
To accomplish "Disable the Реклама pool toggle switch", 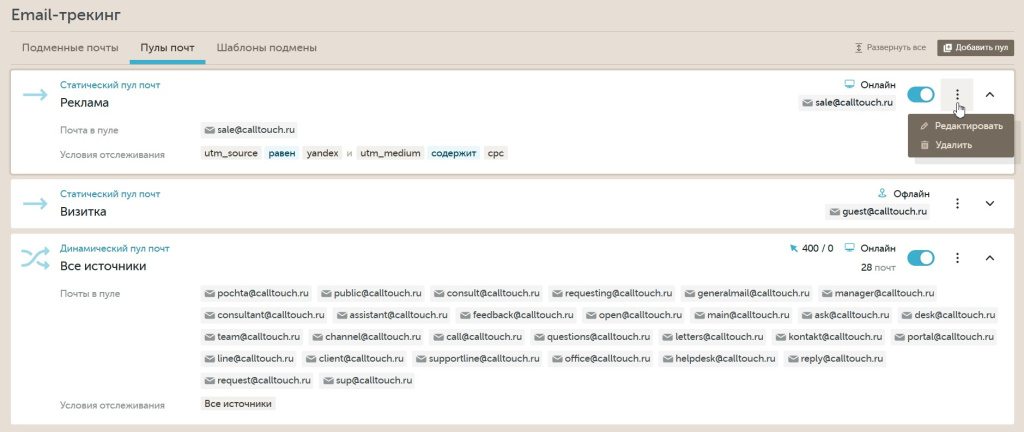I will tap(921, 95).
